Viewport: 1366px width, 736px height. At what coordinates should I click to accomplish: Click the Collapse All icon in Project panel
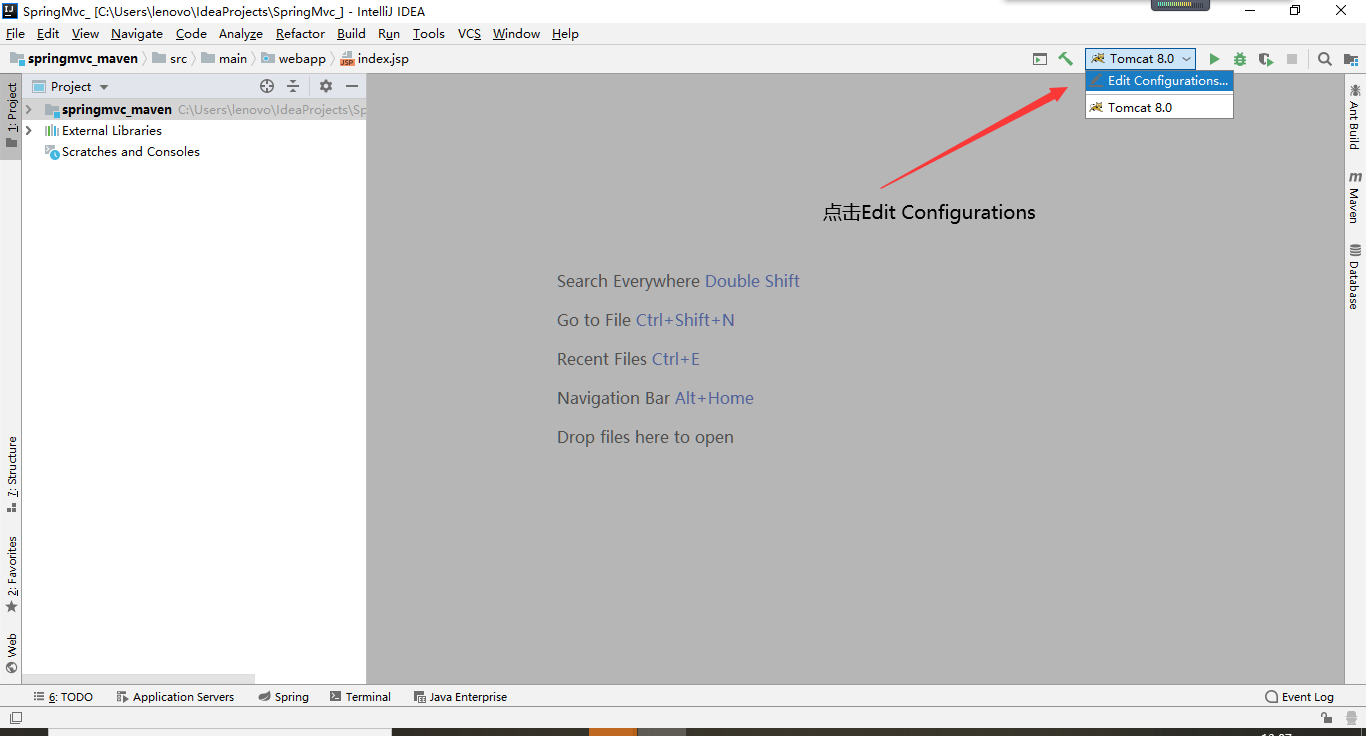(293, 86)
